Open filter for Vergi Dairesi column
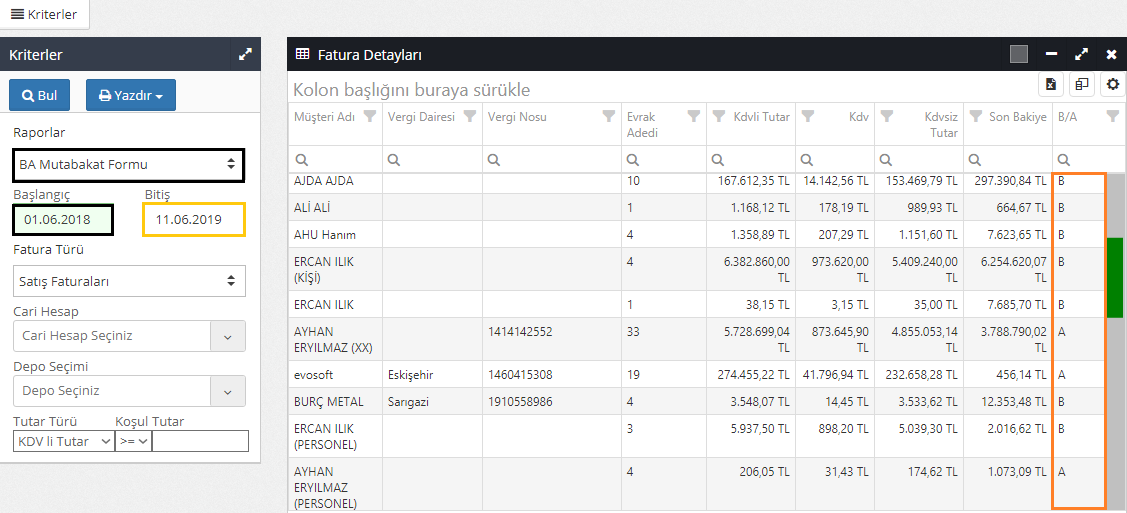Viewport: 1127px width, 513px height. 470,116
